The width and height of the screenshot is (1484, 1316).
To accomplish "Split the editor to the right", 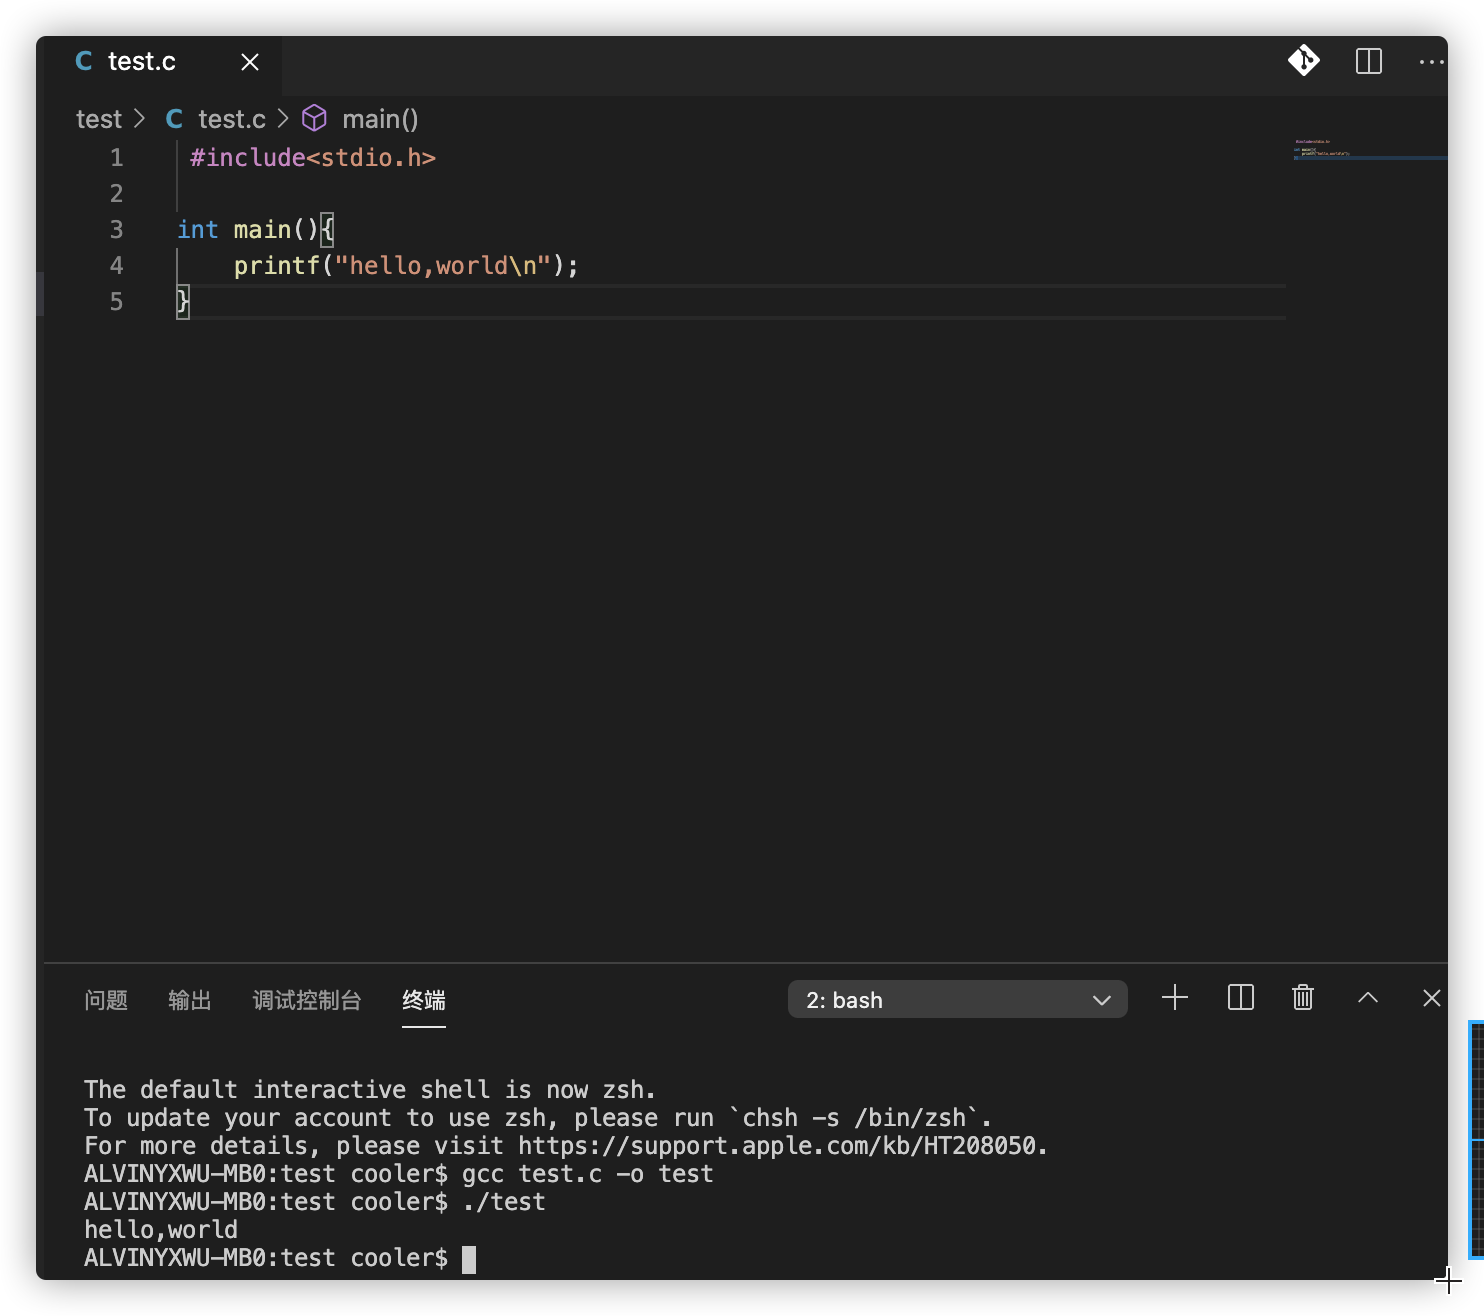I will (1369, 61).
